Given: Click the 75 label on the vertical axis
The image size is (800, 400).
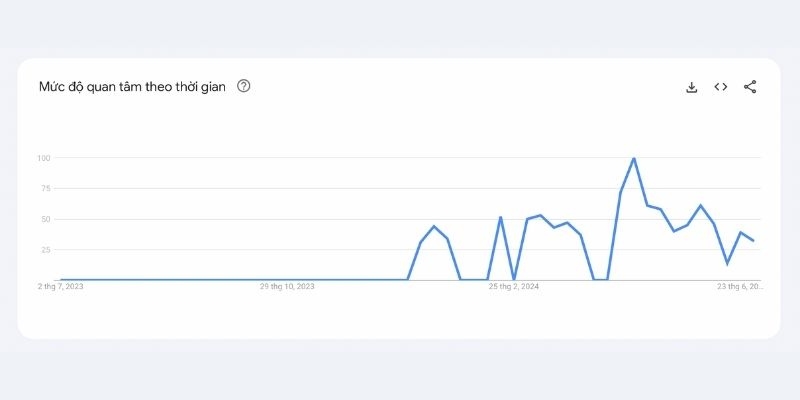Looking at the screenshot, I should (46, 188).
